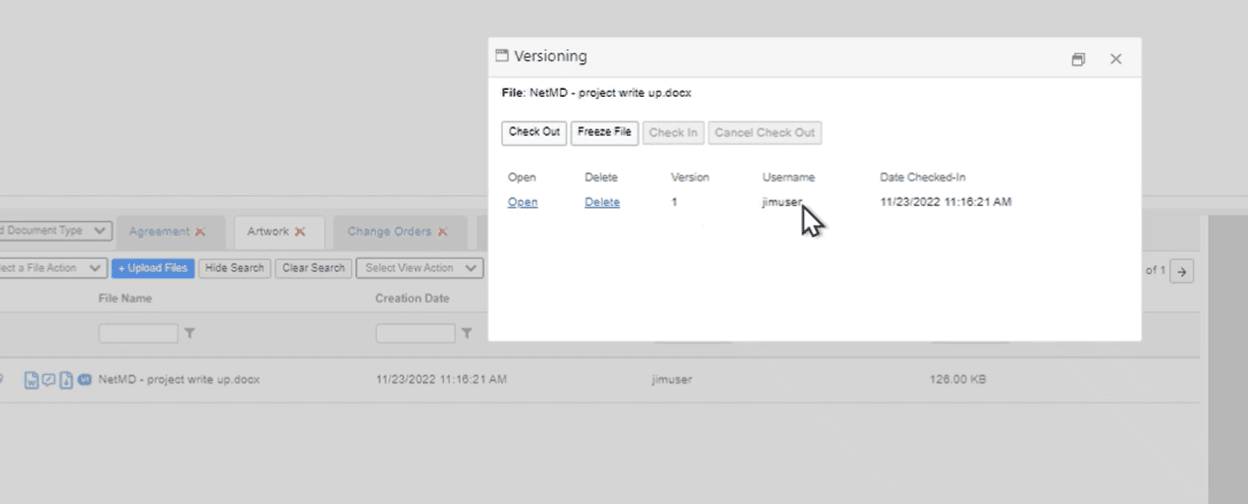Click the blue version badge next to NetMD file
This screenshot has width=1248, height=504.
[85, 380]
